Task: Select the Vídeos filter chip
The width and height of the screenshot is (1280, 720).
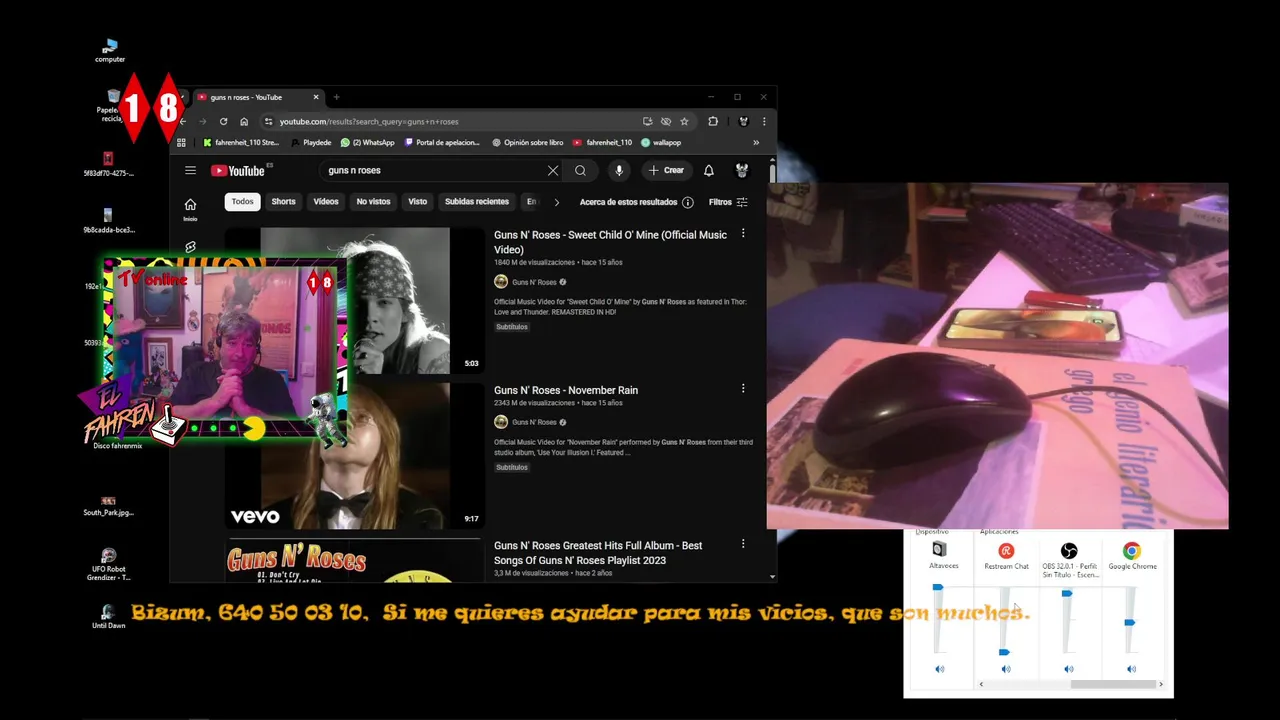Action: click(326, 202)
